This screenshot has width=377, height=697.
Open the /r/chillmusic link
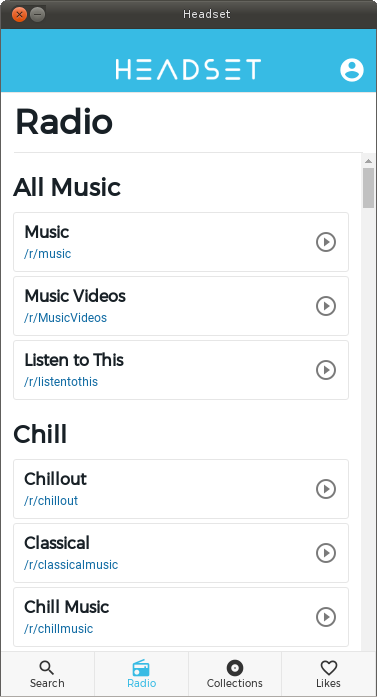click(x=59, y=629)
